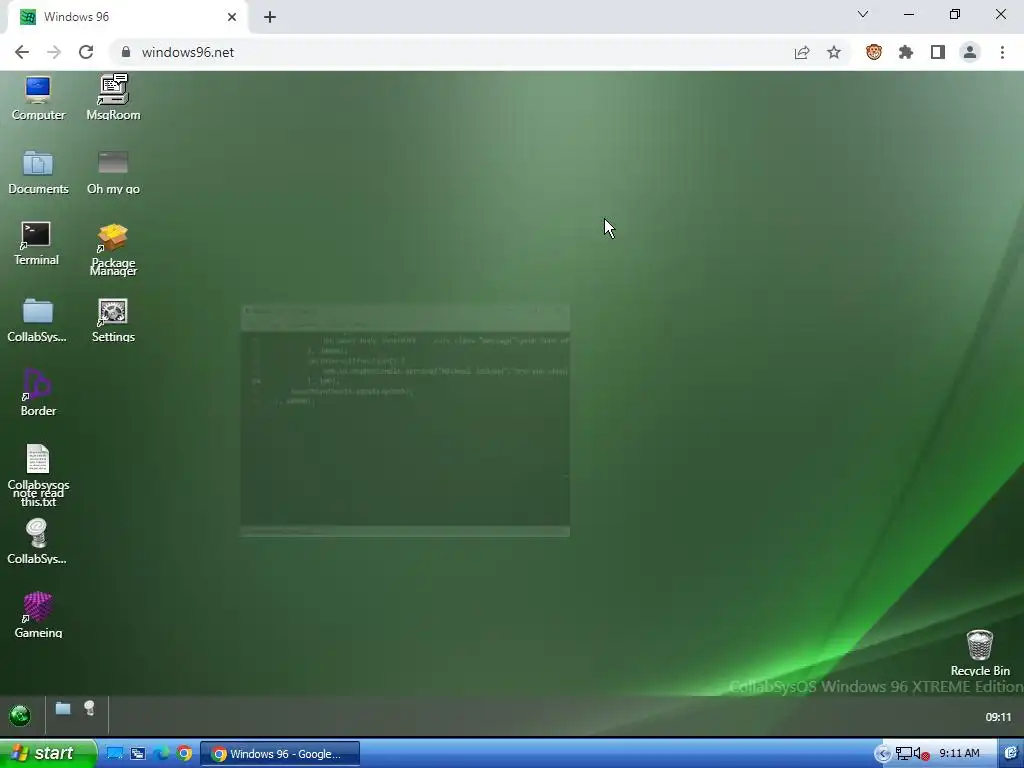Go back in Chrome browser
This screenshot has height=768, width=1024.
(x=22, y=52)
